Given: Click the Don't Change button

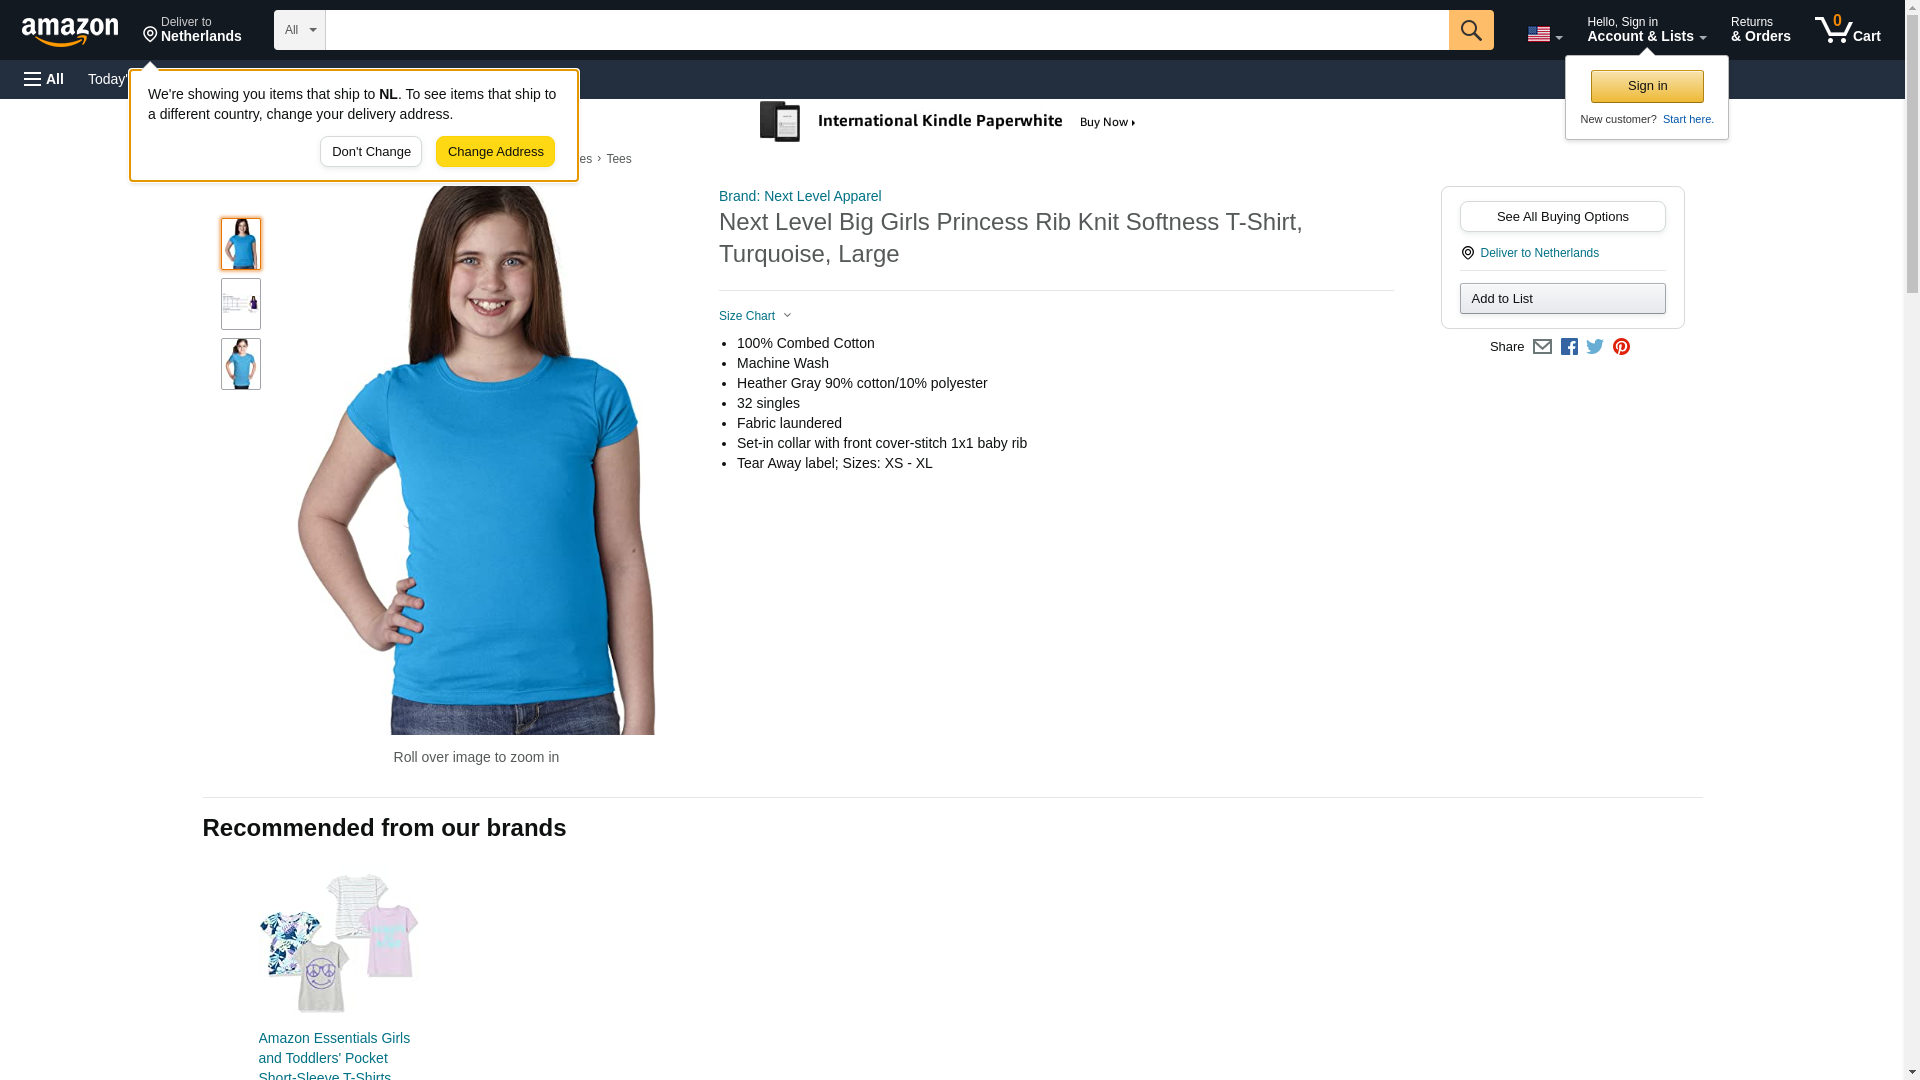Looking at the screenshot, I should pos(371,152).
